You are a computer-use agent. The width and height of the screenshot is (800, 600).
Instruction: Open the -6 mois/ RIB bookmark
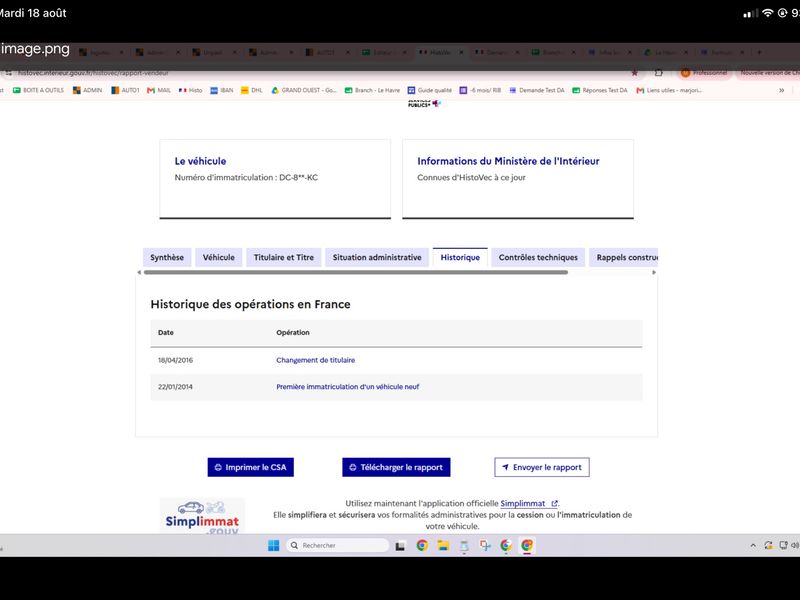(x=480, y=90)
